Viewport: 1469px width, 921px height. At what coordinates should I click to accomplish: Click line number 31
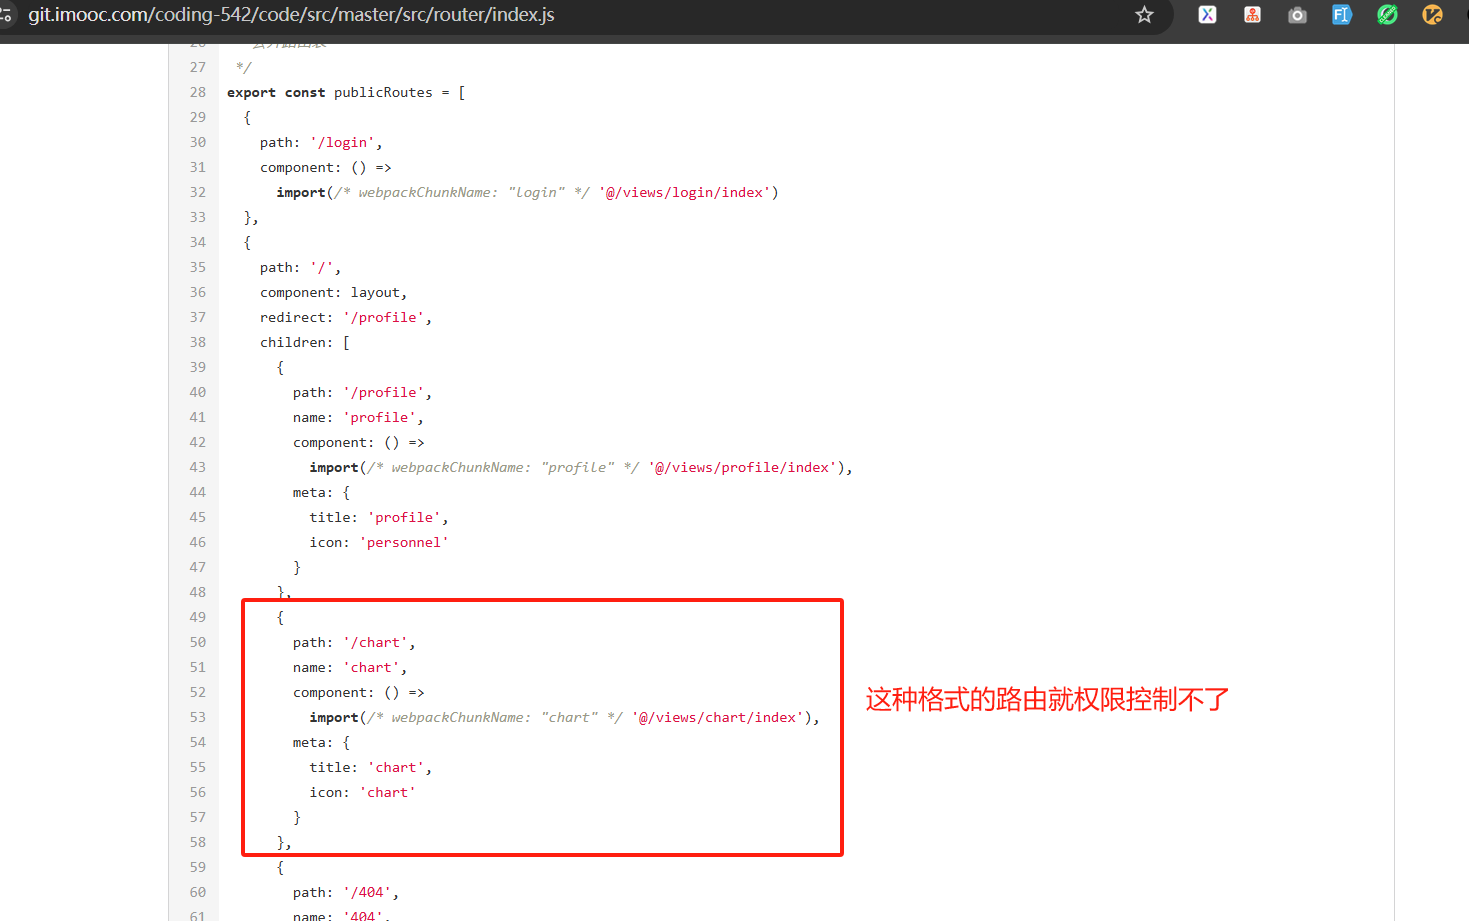[198, 167]
